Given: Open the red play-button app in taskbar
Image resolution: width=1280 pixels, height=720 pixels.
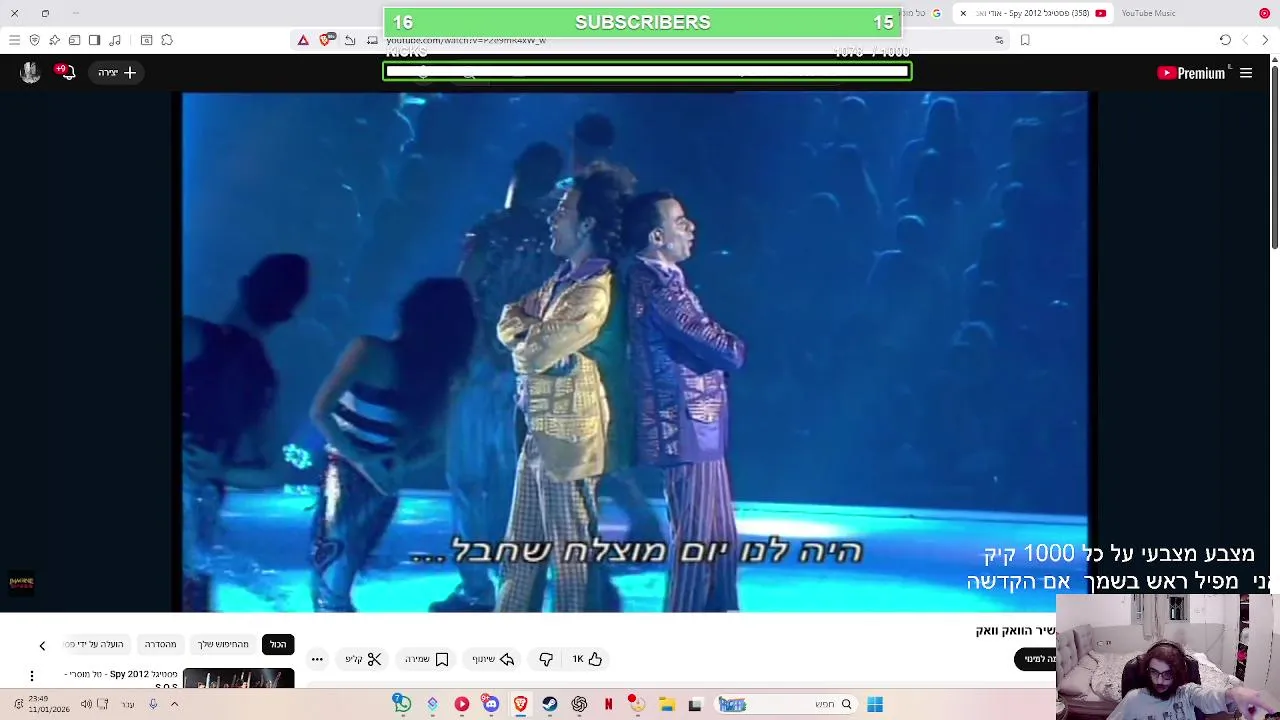Looking at the screenshot, I should point(461,704).
